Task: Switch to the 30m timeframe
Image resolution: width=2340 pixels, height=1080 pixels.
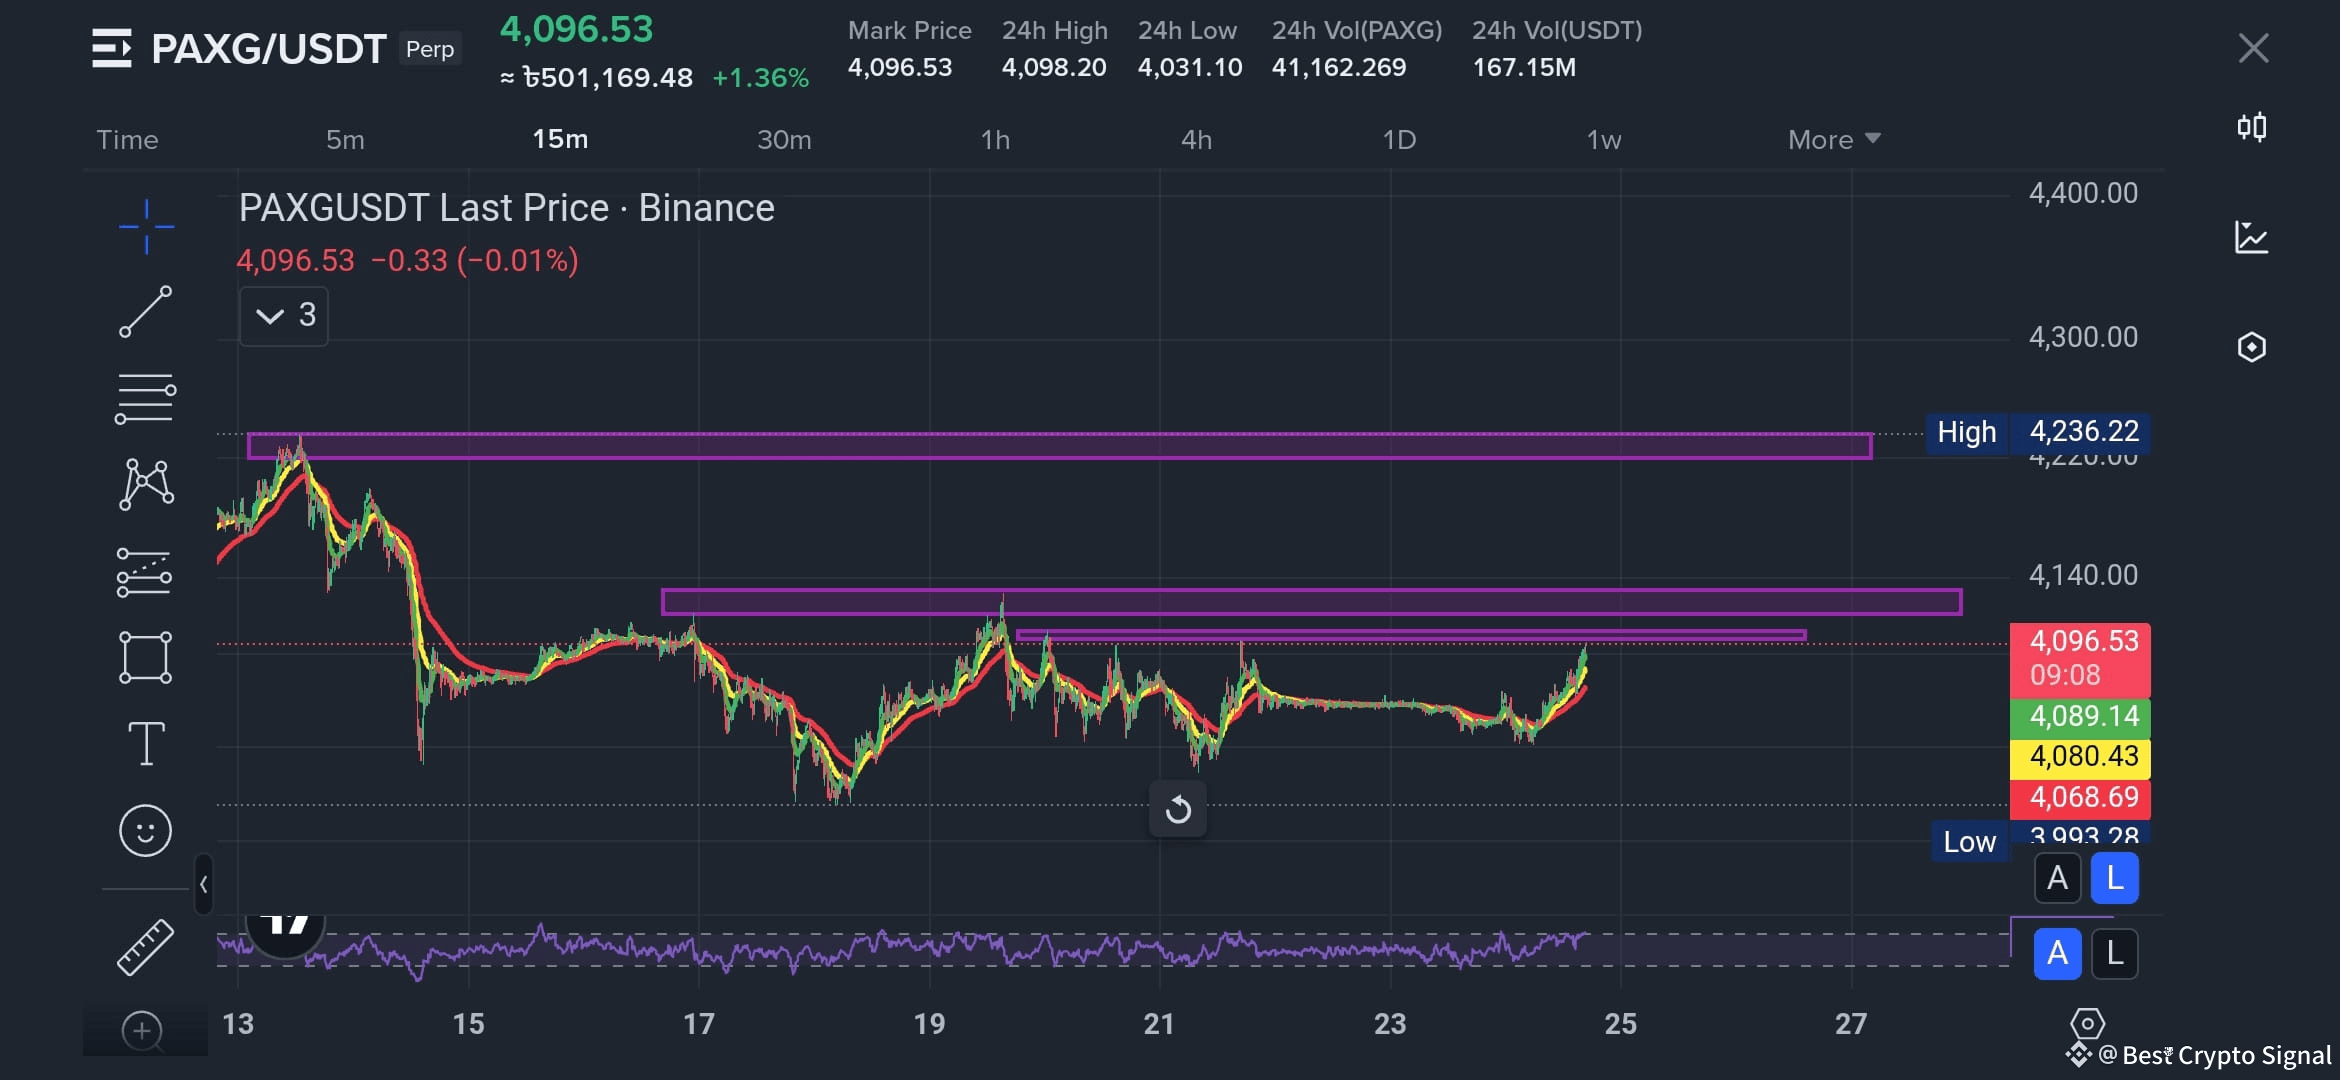Action: click(x=784, y=139)
